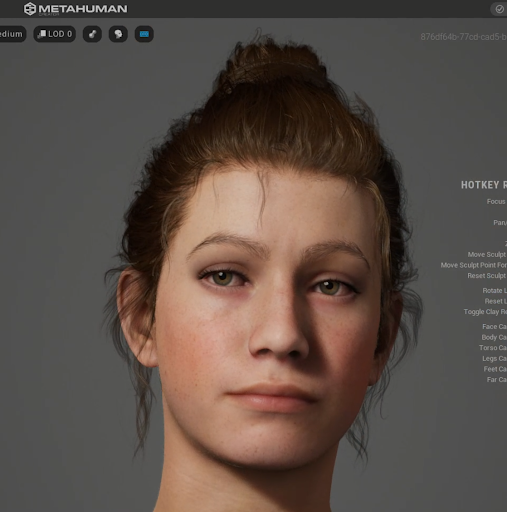The width and height of the screenshot is (507, 512).
Task: Click the MetaHuman Creator logo
Action: click(75, 9)
